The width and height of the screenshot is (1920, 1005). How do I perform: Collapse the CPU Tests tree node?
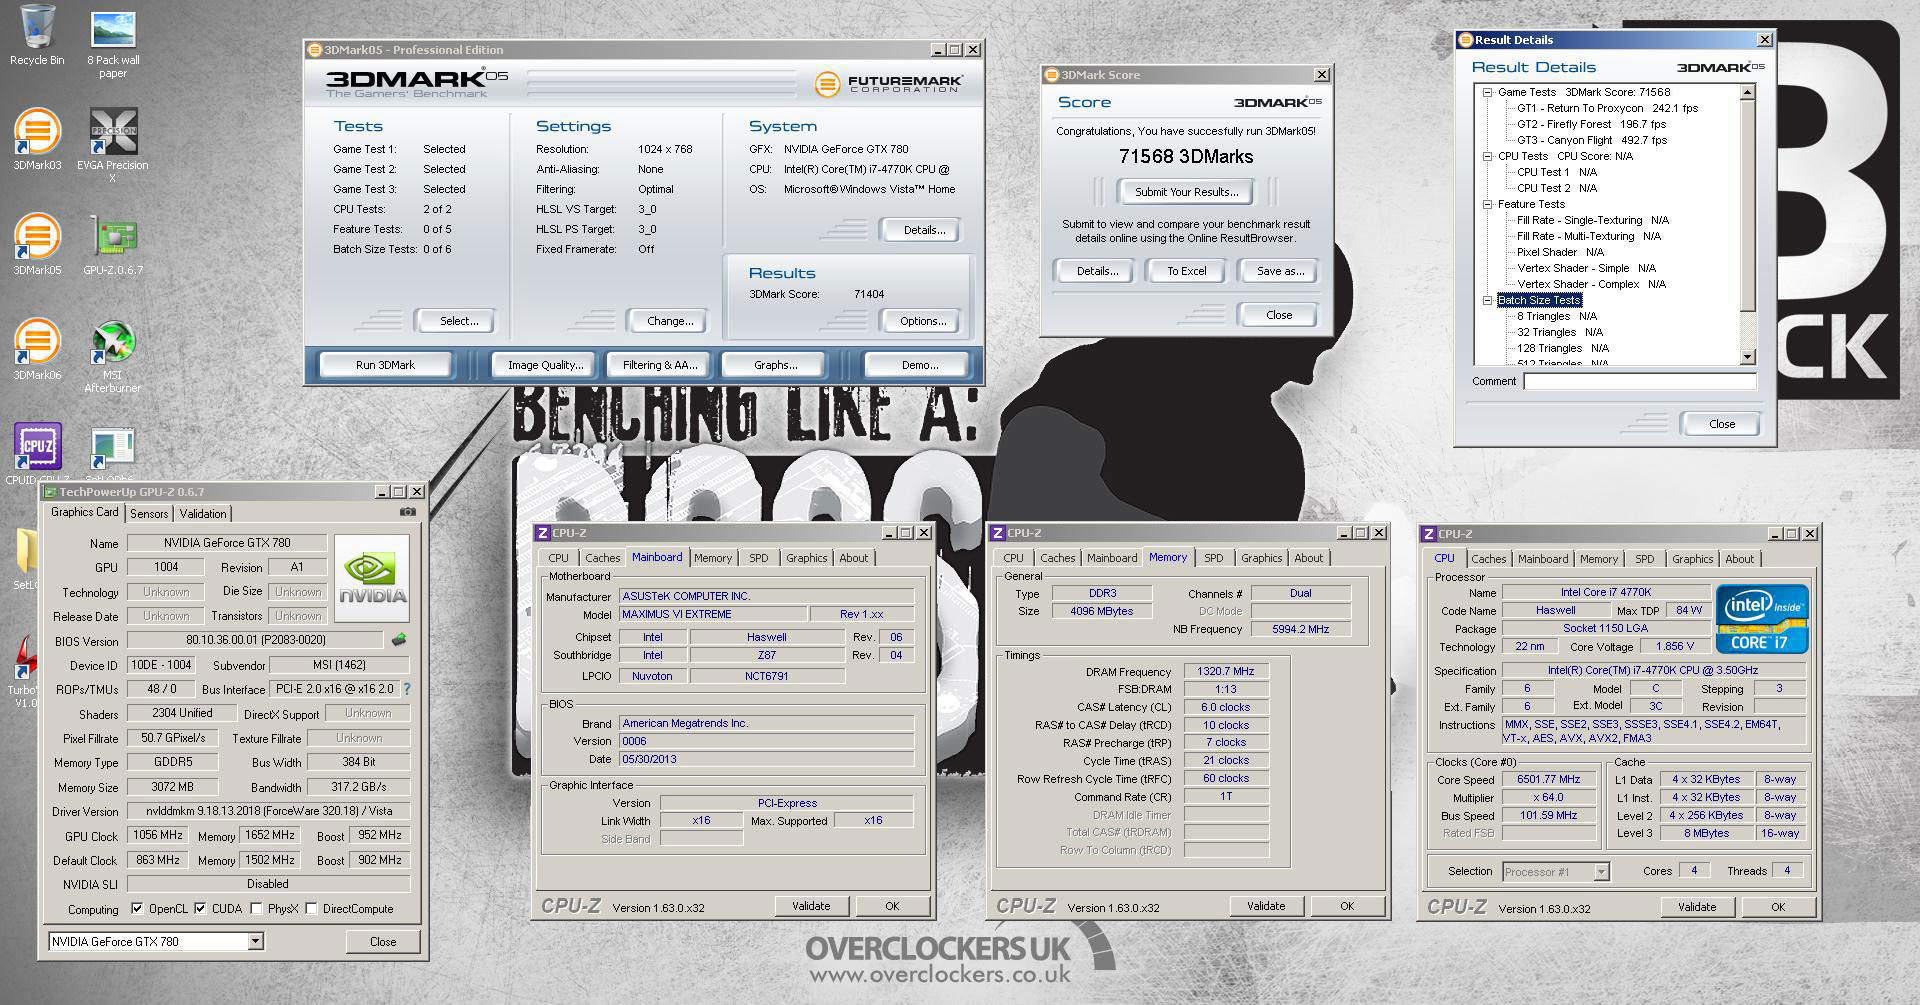click(x=1488, y=156)
